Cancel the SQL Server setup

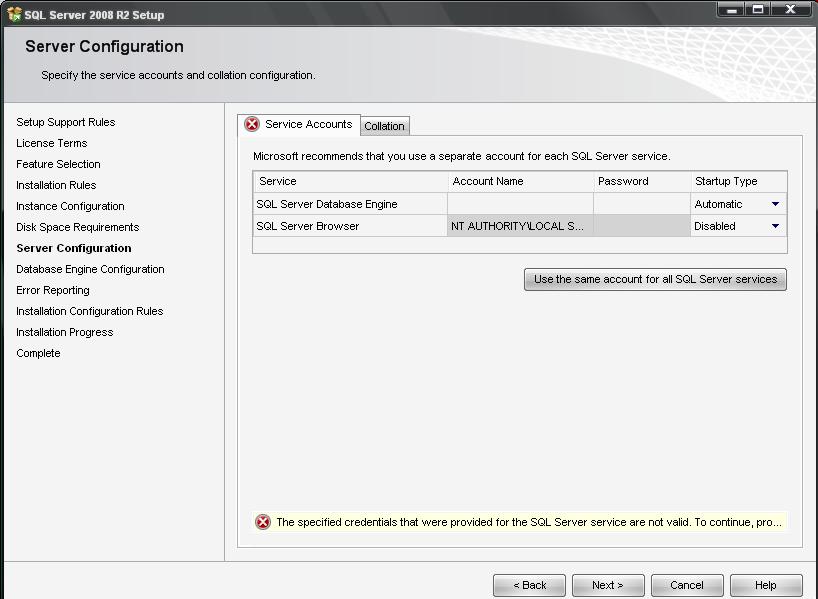pyautogui.click(x=687, y=585)
